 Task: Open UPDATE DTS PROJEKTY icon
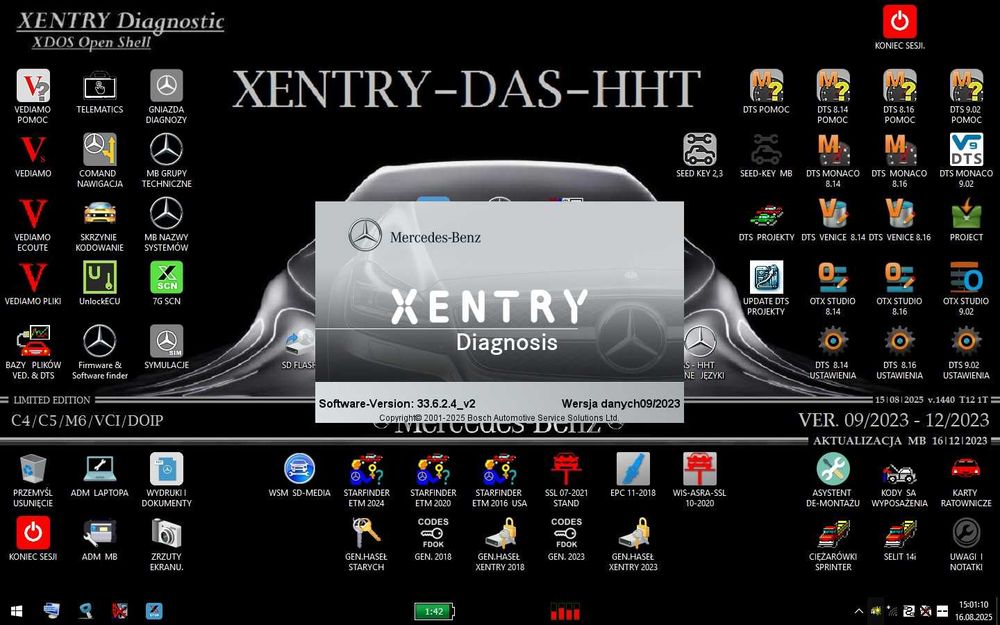(x=766, y=277)
